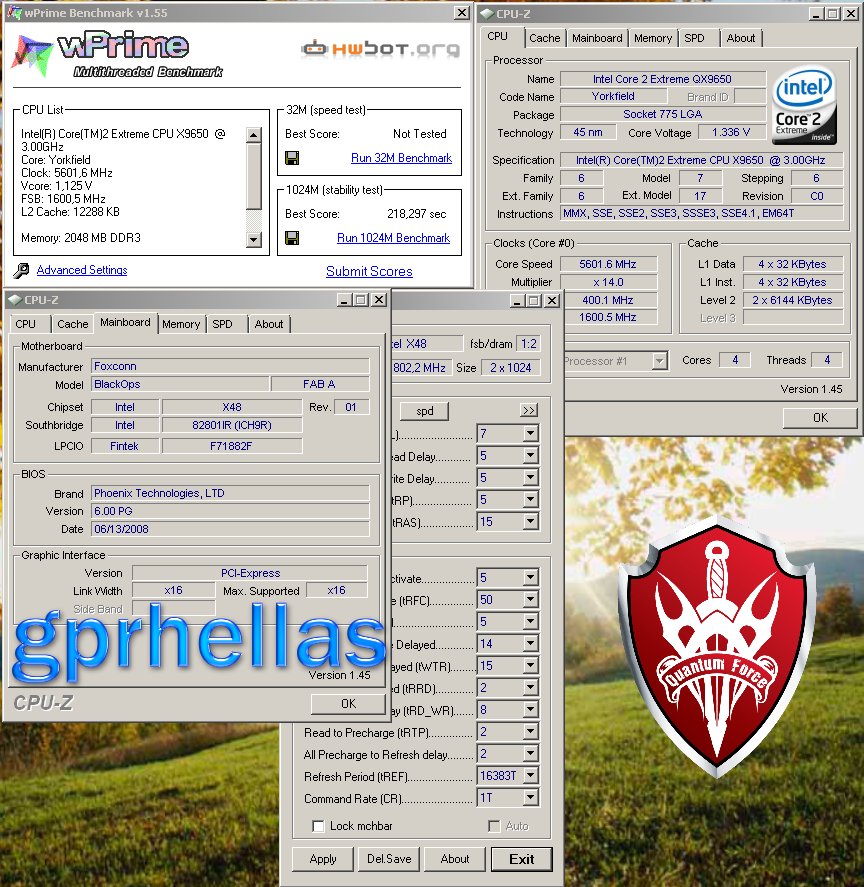Open the tWTR dropdown showing 15

(x=530, y=666)
